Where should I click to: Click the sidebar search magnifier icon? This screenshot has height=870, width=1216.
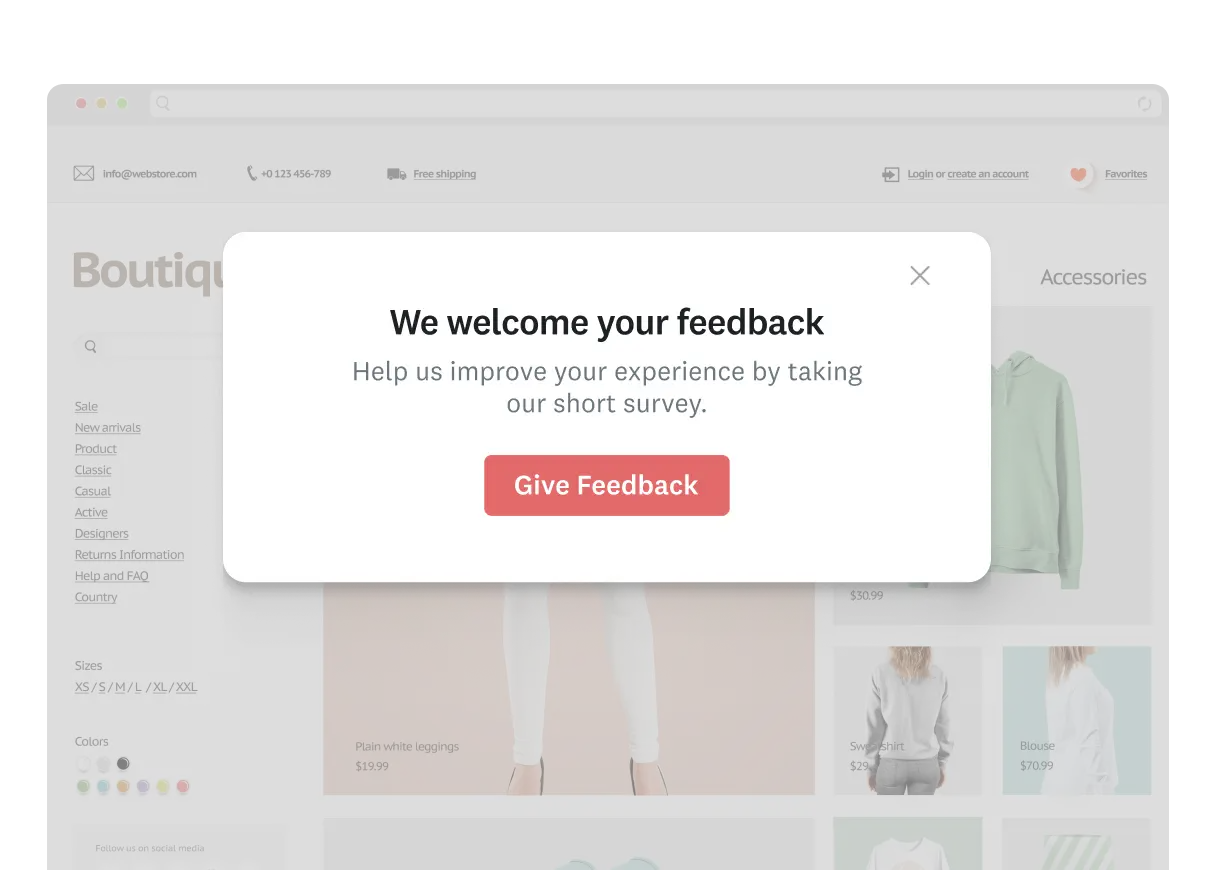[91, 347]
